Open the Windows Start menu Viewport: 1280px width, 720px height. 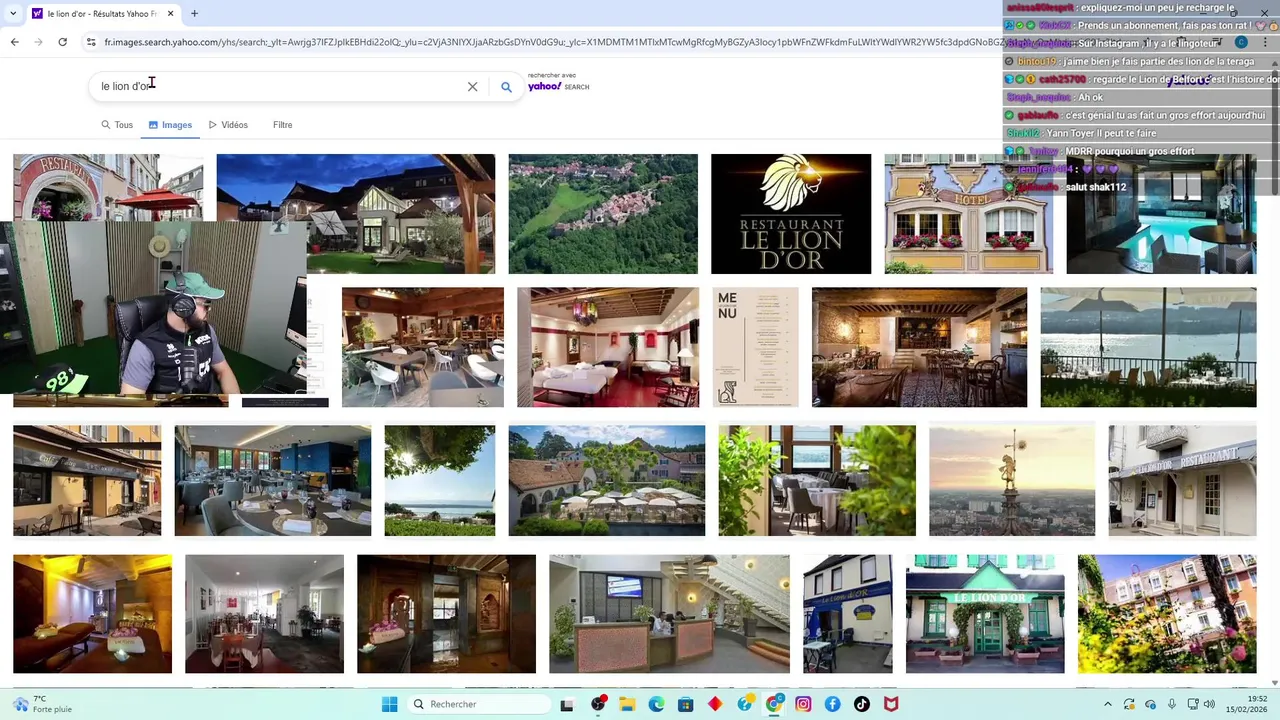click(x=389, y=704)
